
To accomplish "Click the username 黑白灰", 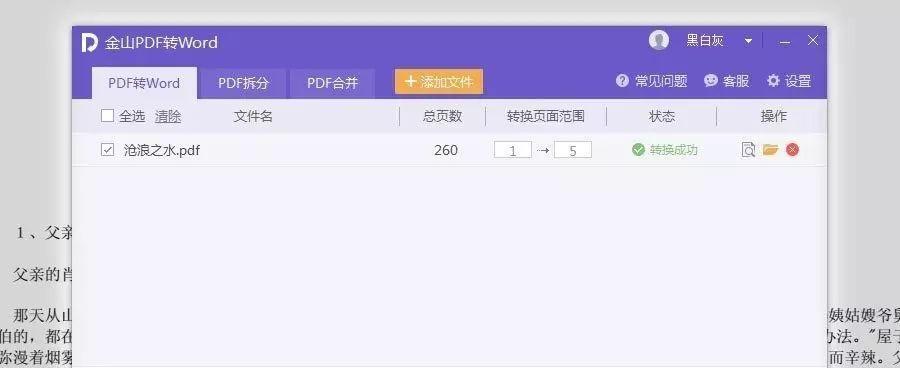I will click(705, 41).
